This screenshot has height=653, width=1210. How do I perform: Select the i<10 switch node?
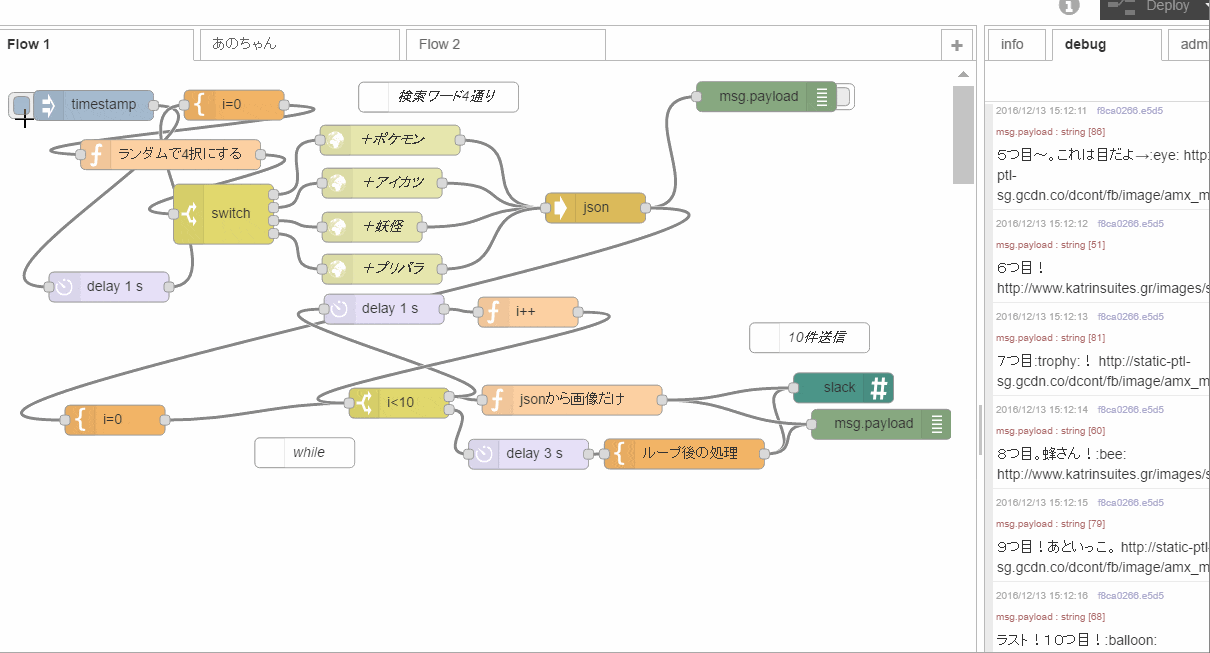[x=399, y=403]
